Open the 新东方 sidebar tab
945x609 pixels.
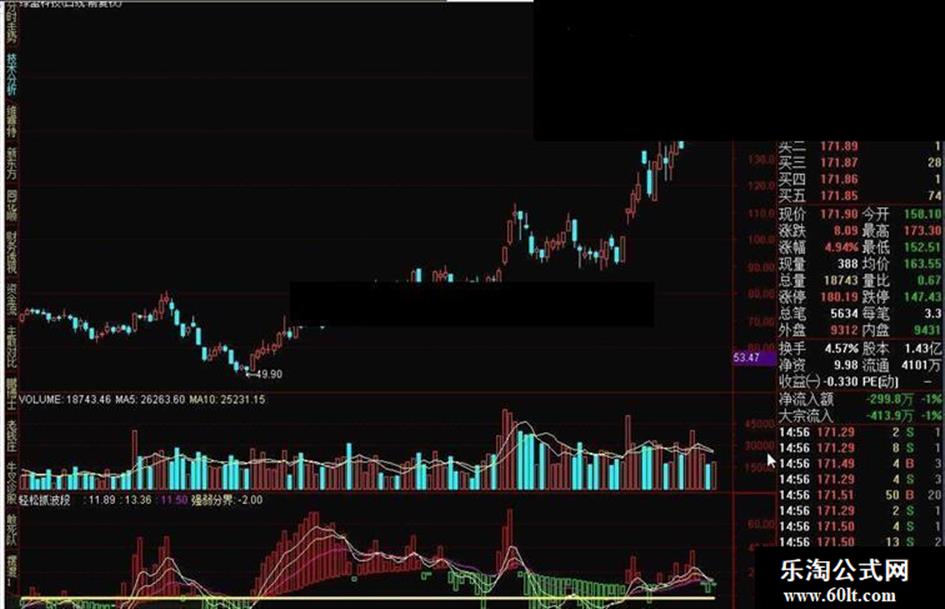coord(11,164)
